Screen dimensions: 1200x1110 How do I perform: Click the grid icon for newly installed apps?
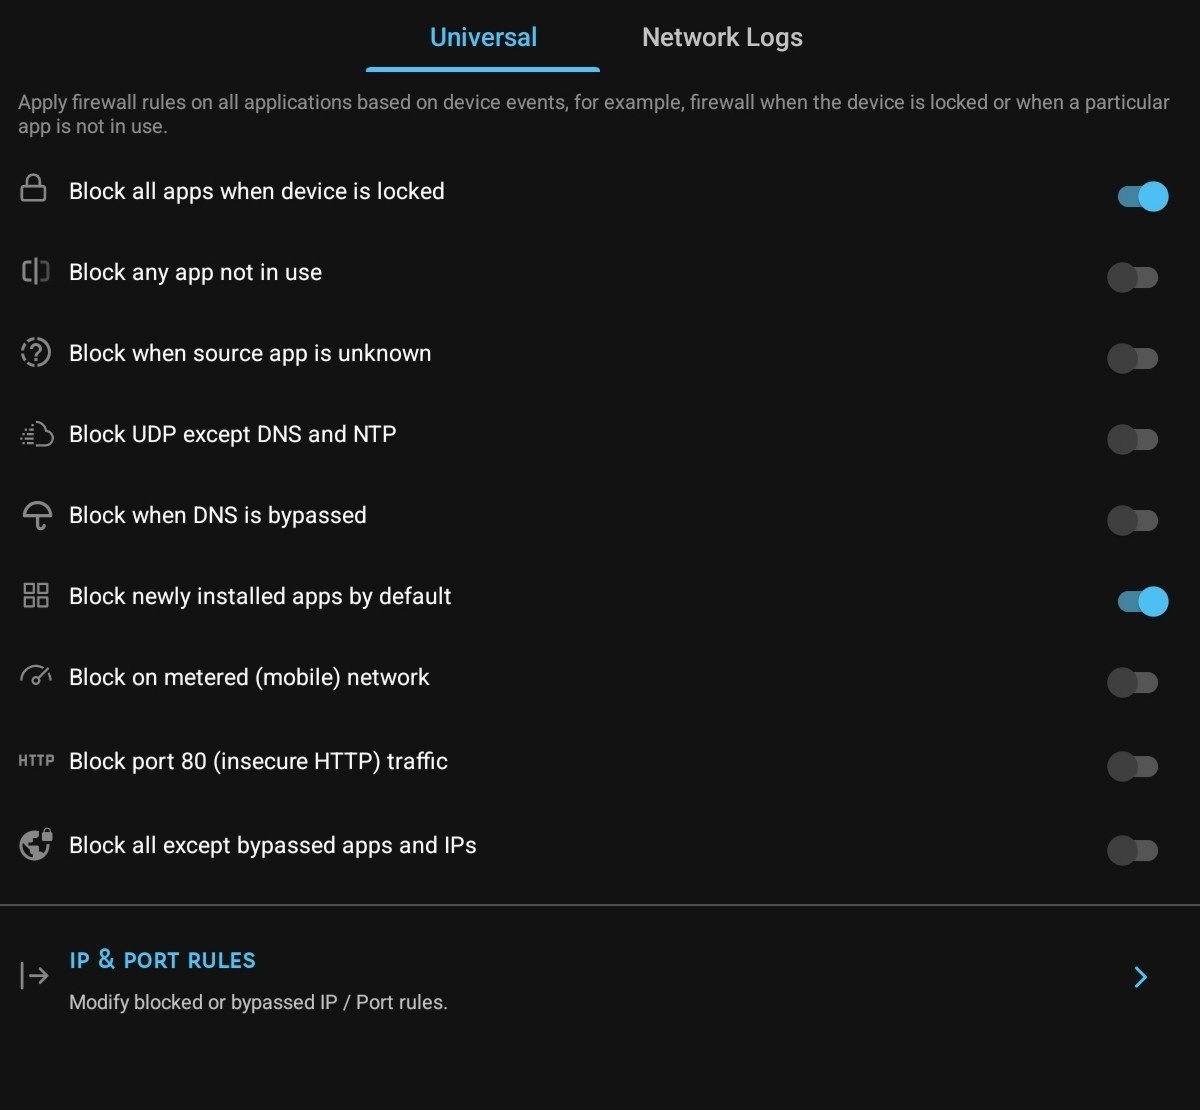(x=36, y=596)
